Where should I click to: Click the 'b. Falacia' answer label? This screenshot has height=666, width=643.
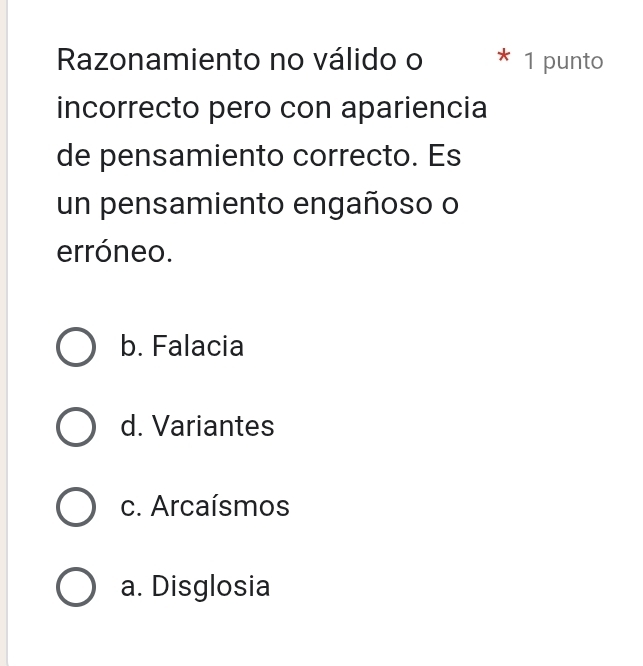(x=181, y=347)
